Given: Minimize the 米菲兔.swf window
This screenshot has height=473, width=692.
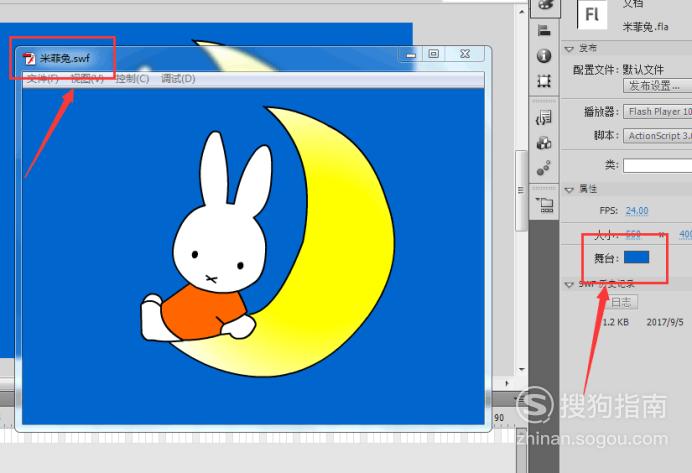Looking at the screenshot, I should click(411, 54).
